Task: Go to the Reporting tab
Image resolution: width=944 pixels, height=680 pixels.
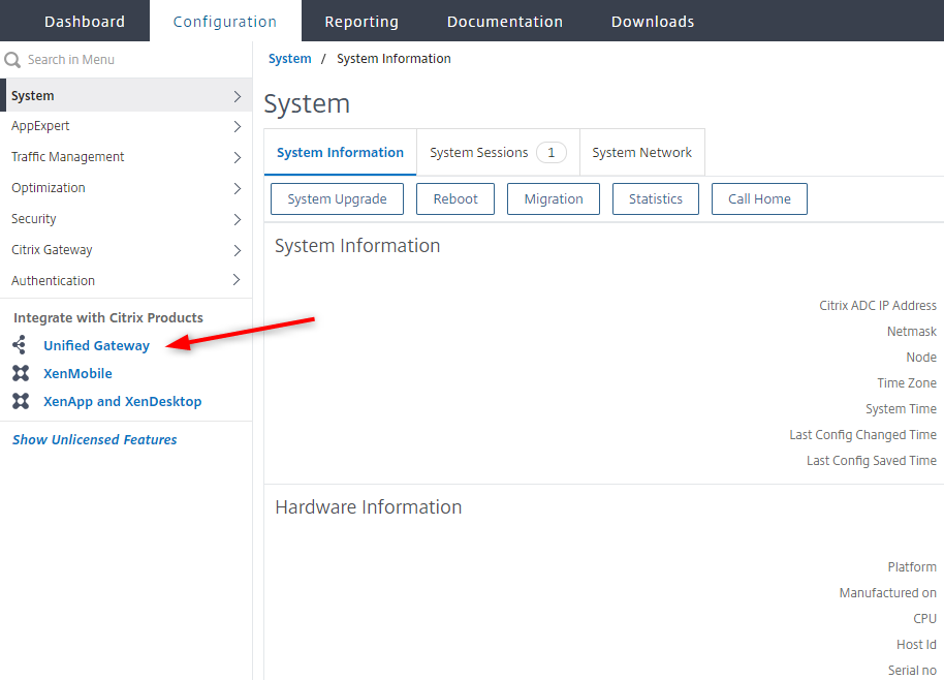Action: (x=361, y=21)
